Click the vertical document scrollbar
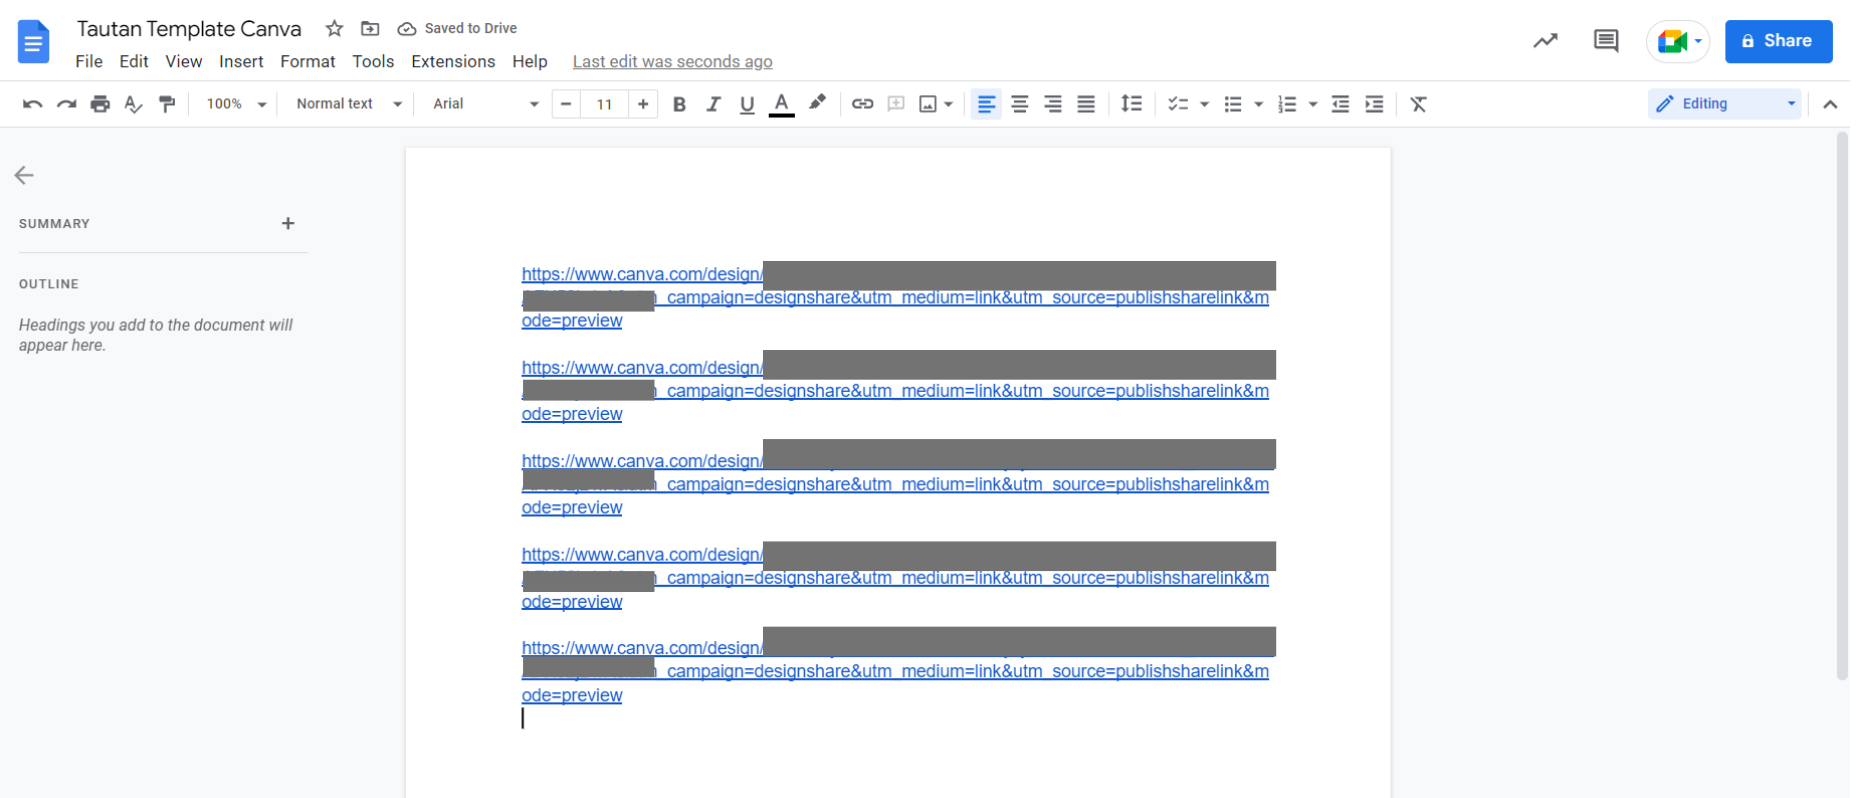 tap(1842, 406)
